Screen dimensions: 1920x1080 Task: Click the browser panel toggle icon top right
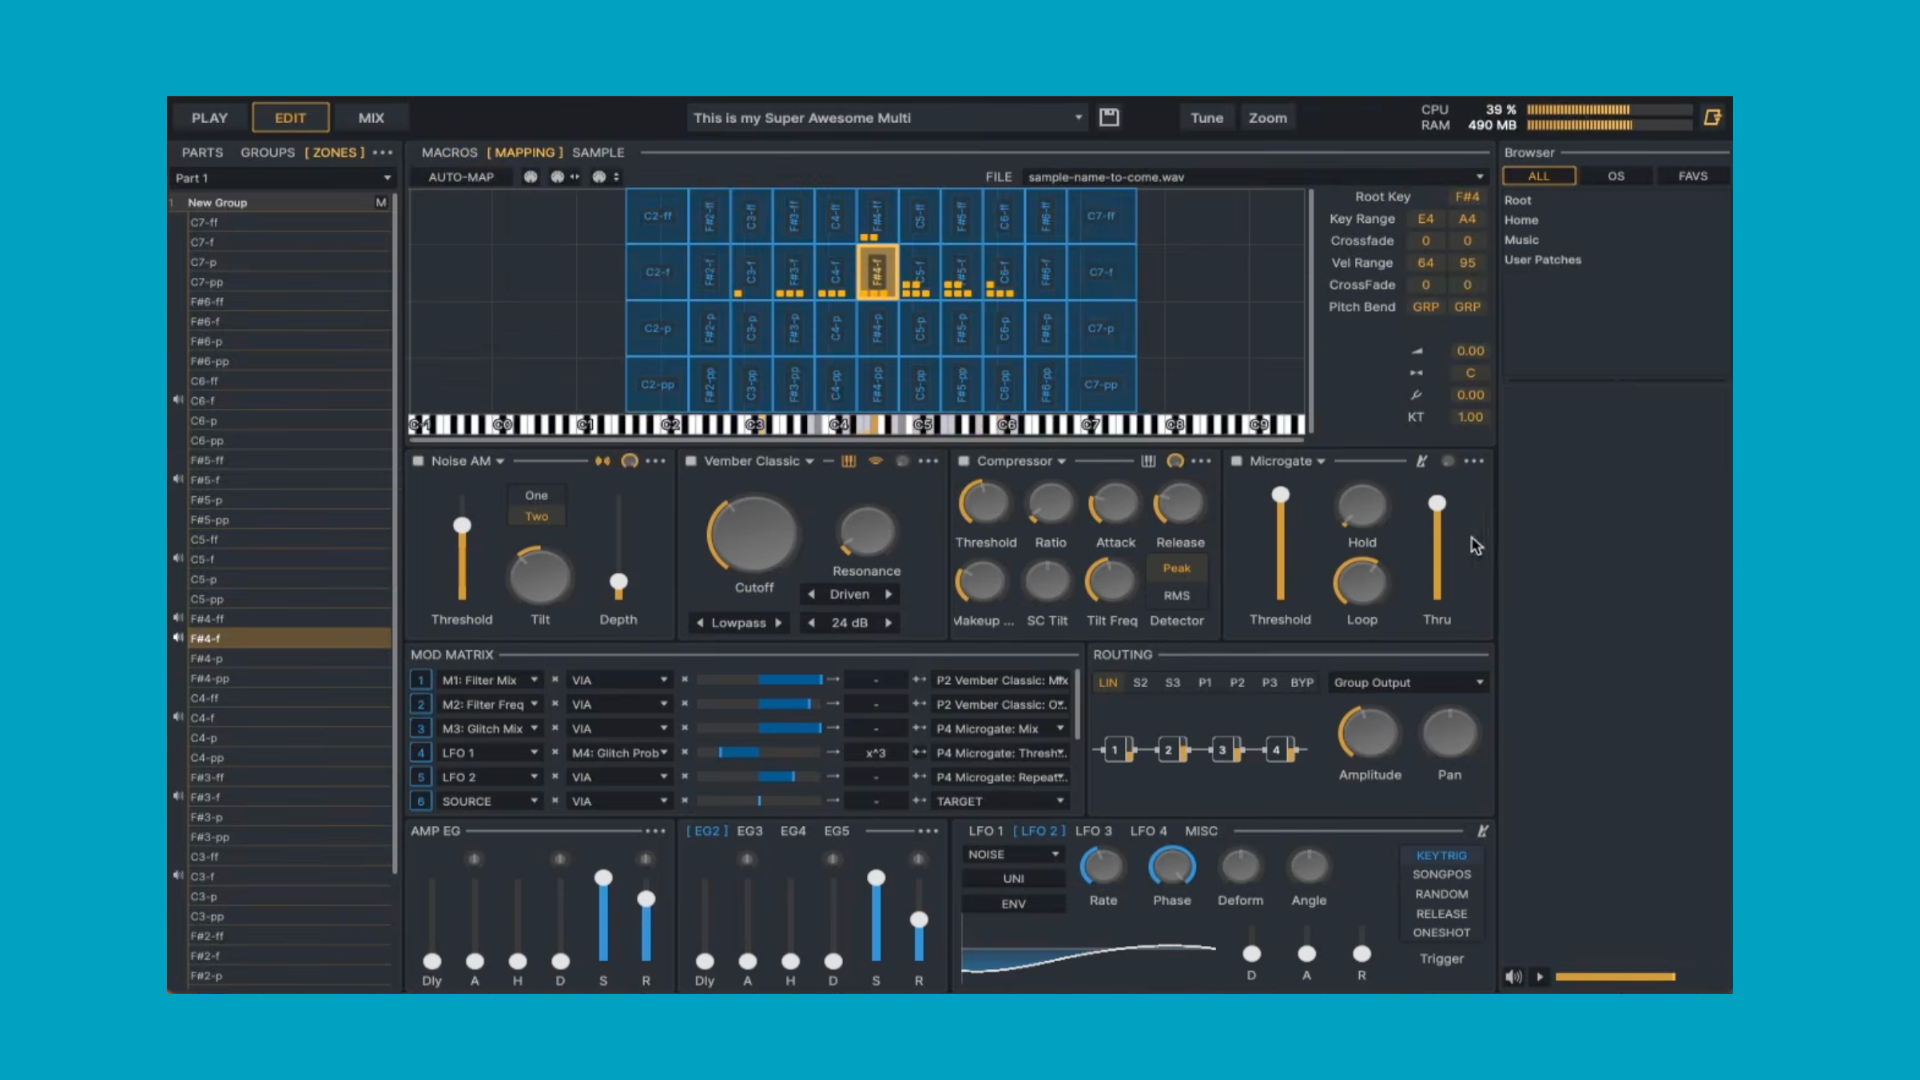click(x=1712, y=118)
